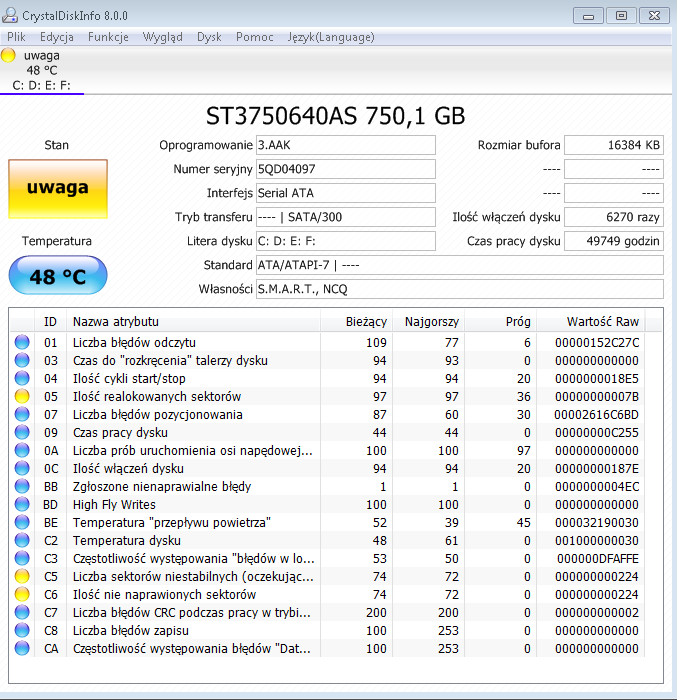Click status icon for attribute 07

(22, 414)
